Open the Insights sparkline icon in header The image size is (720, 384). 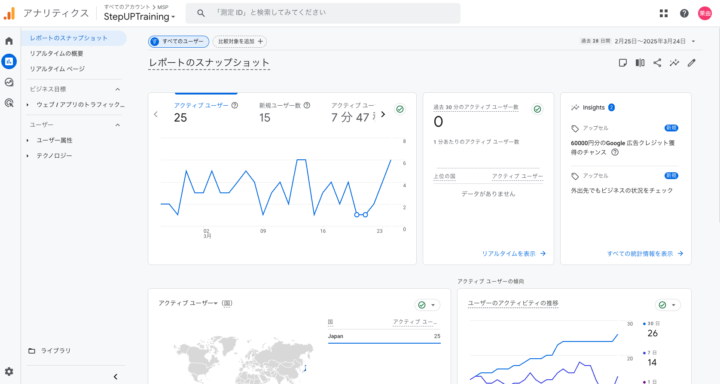[674, 63]
